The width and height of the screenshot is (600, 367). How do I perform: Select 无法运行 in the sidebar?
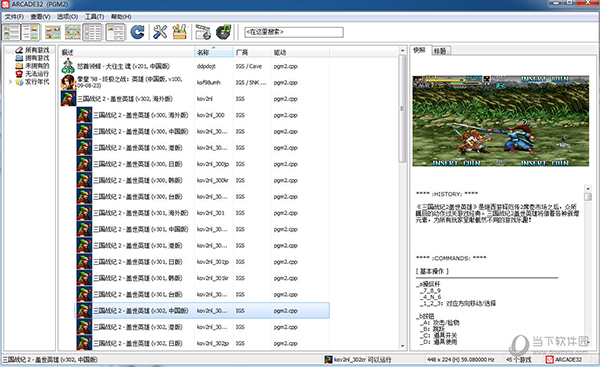pos(37,73)
